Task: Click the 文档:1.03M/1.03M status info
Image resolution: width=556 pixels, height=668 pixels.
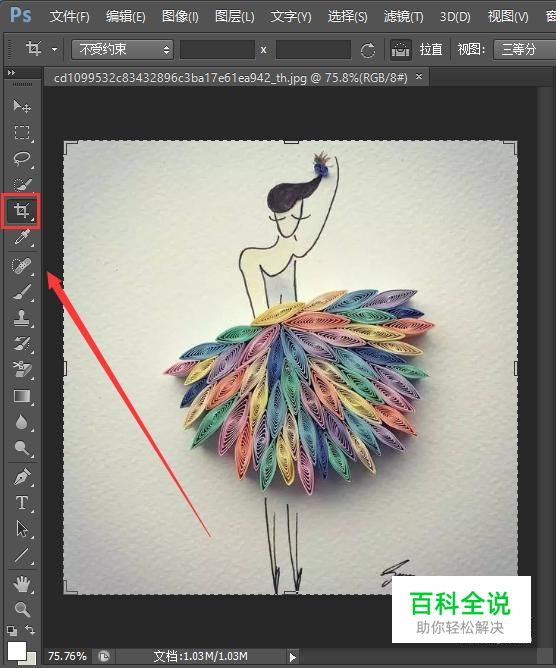Action: pos(200,656)
